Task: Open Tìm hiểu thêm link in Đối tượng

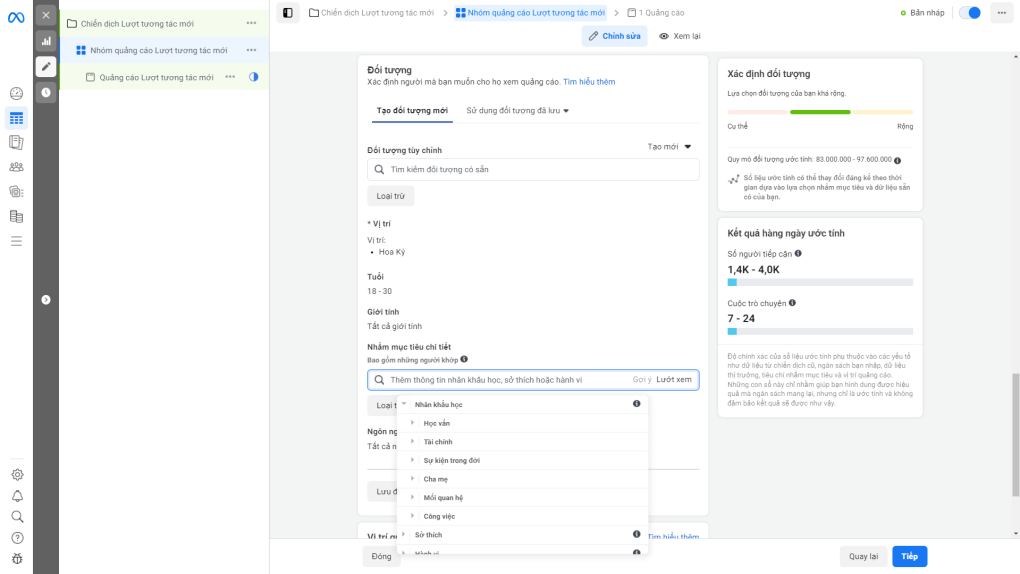Action: (589, 82)
